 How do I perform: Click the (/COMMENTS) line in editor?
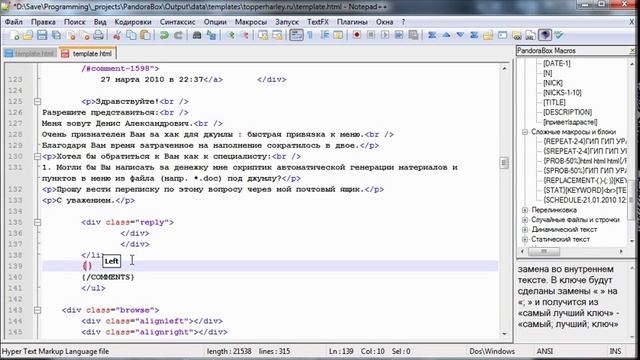108,277
